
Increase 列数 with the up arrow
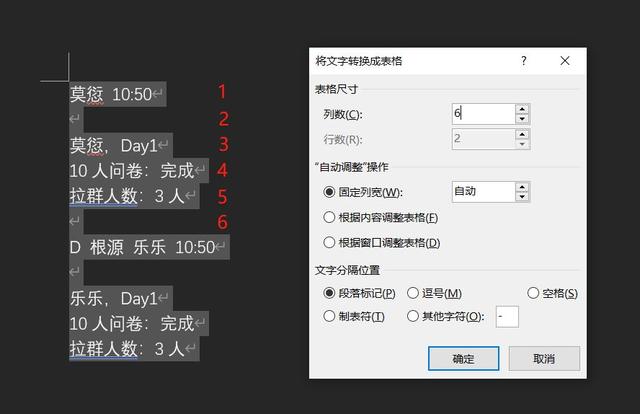(521, 109)
